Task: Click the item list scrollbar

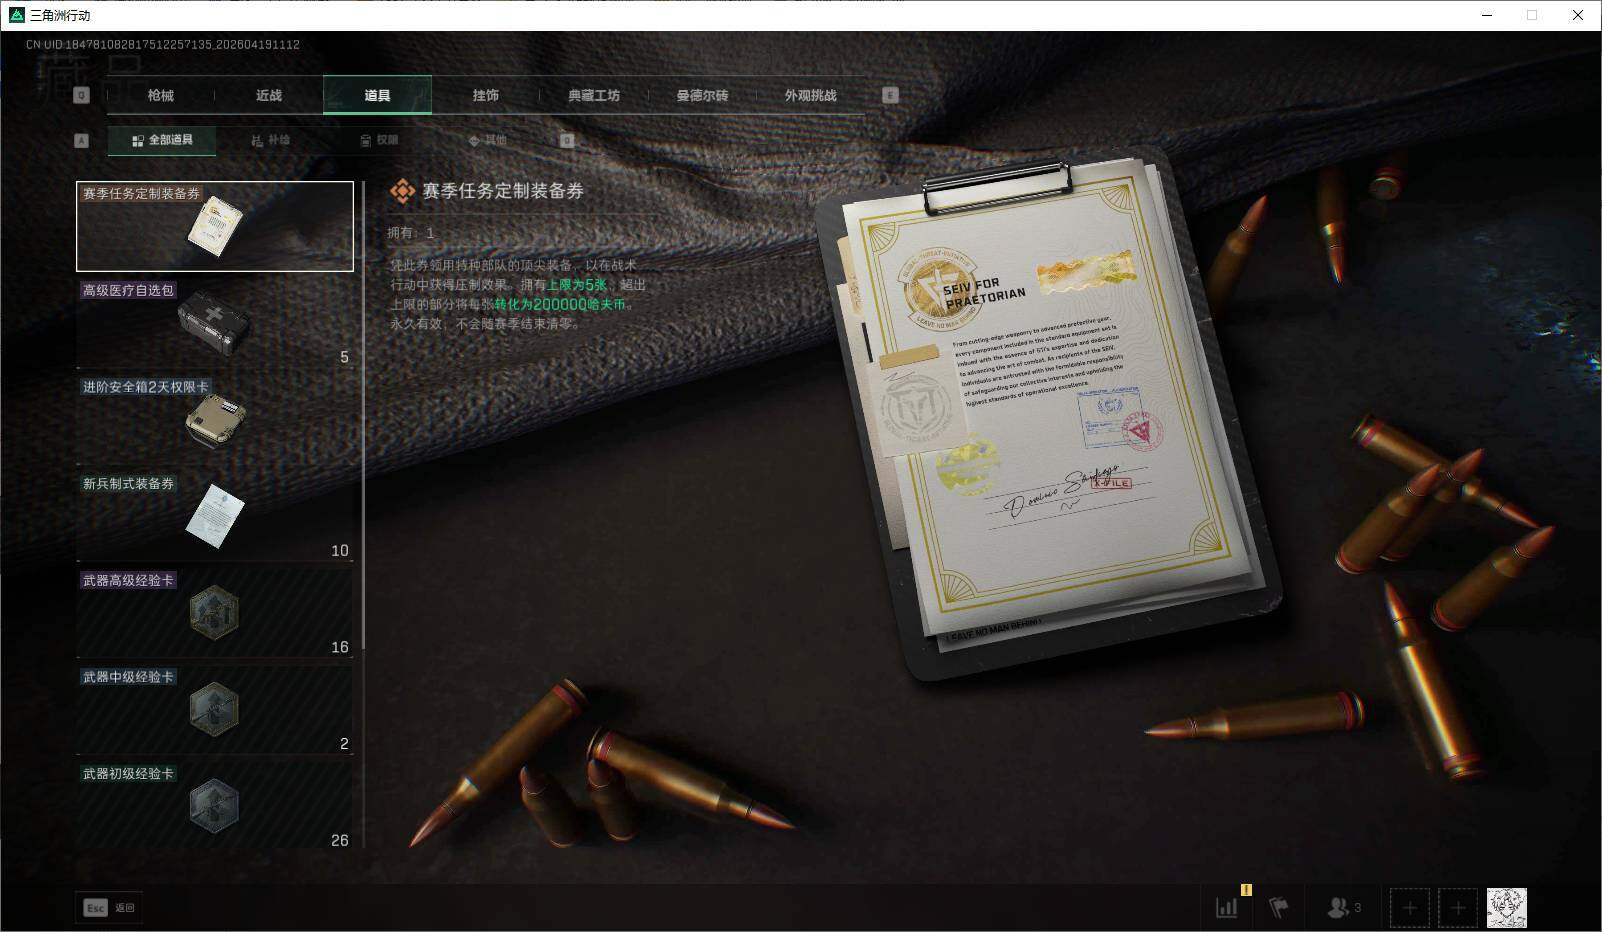Action: 363,415
